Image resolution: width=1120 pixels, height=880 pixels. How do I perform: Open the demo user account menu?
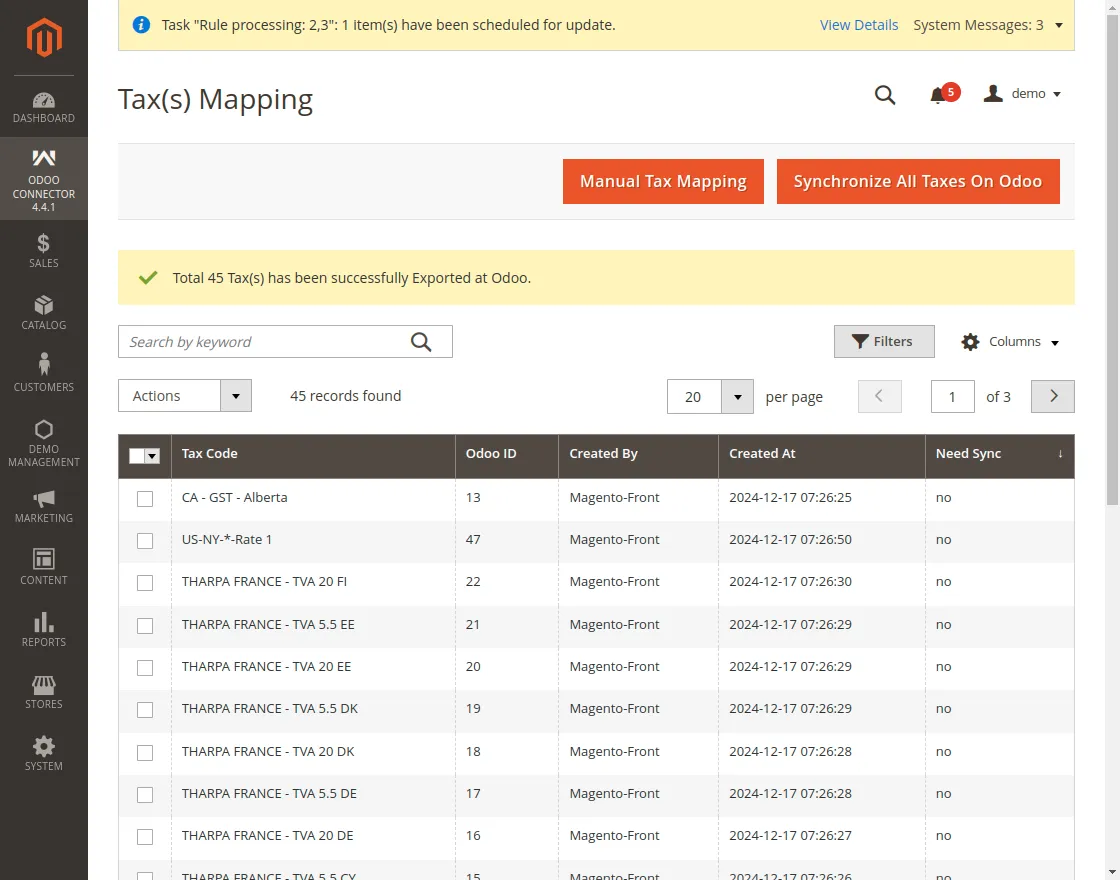click(1022, 93)
